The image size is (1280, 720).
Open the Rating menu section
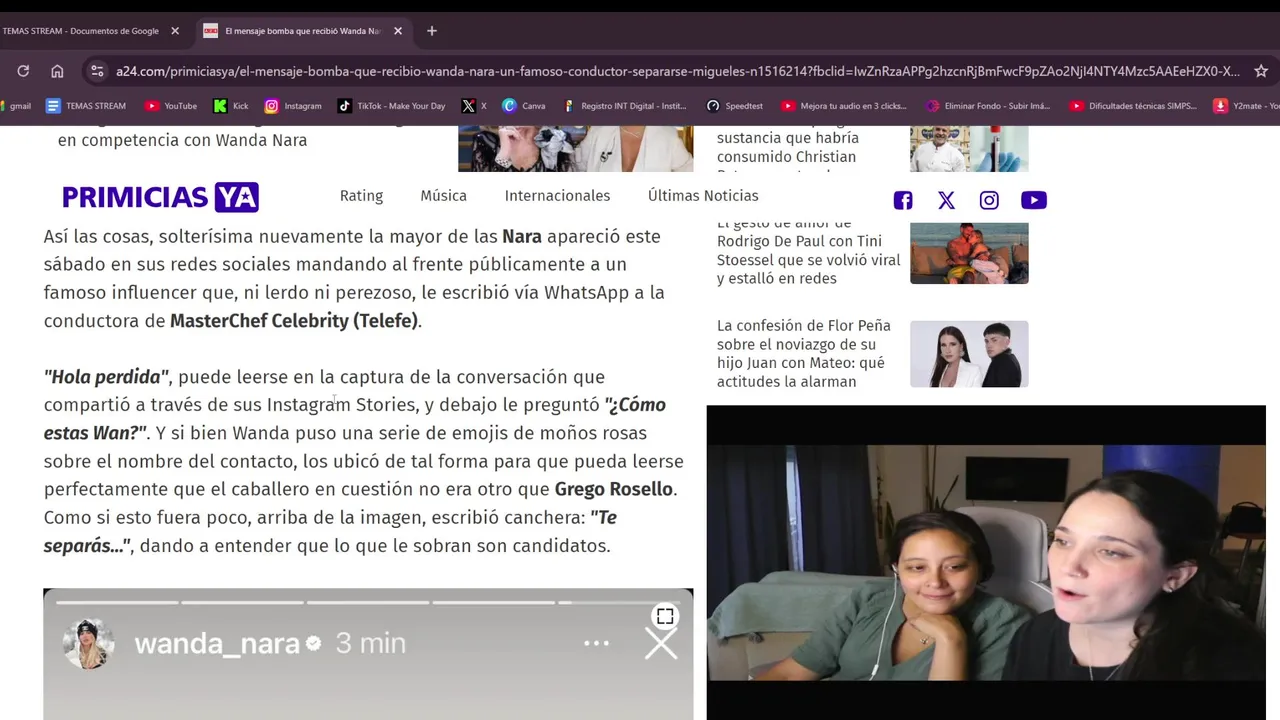click(x=361, y=196)
